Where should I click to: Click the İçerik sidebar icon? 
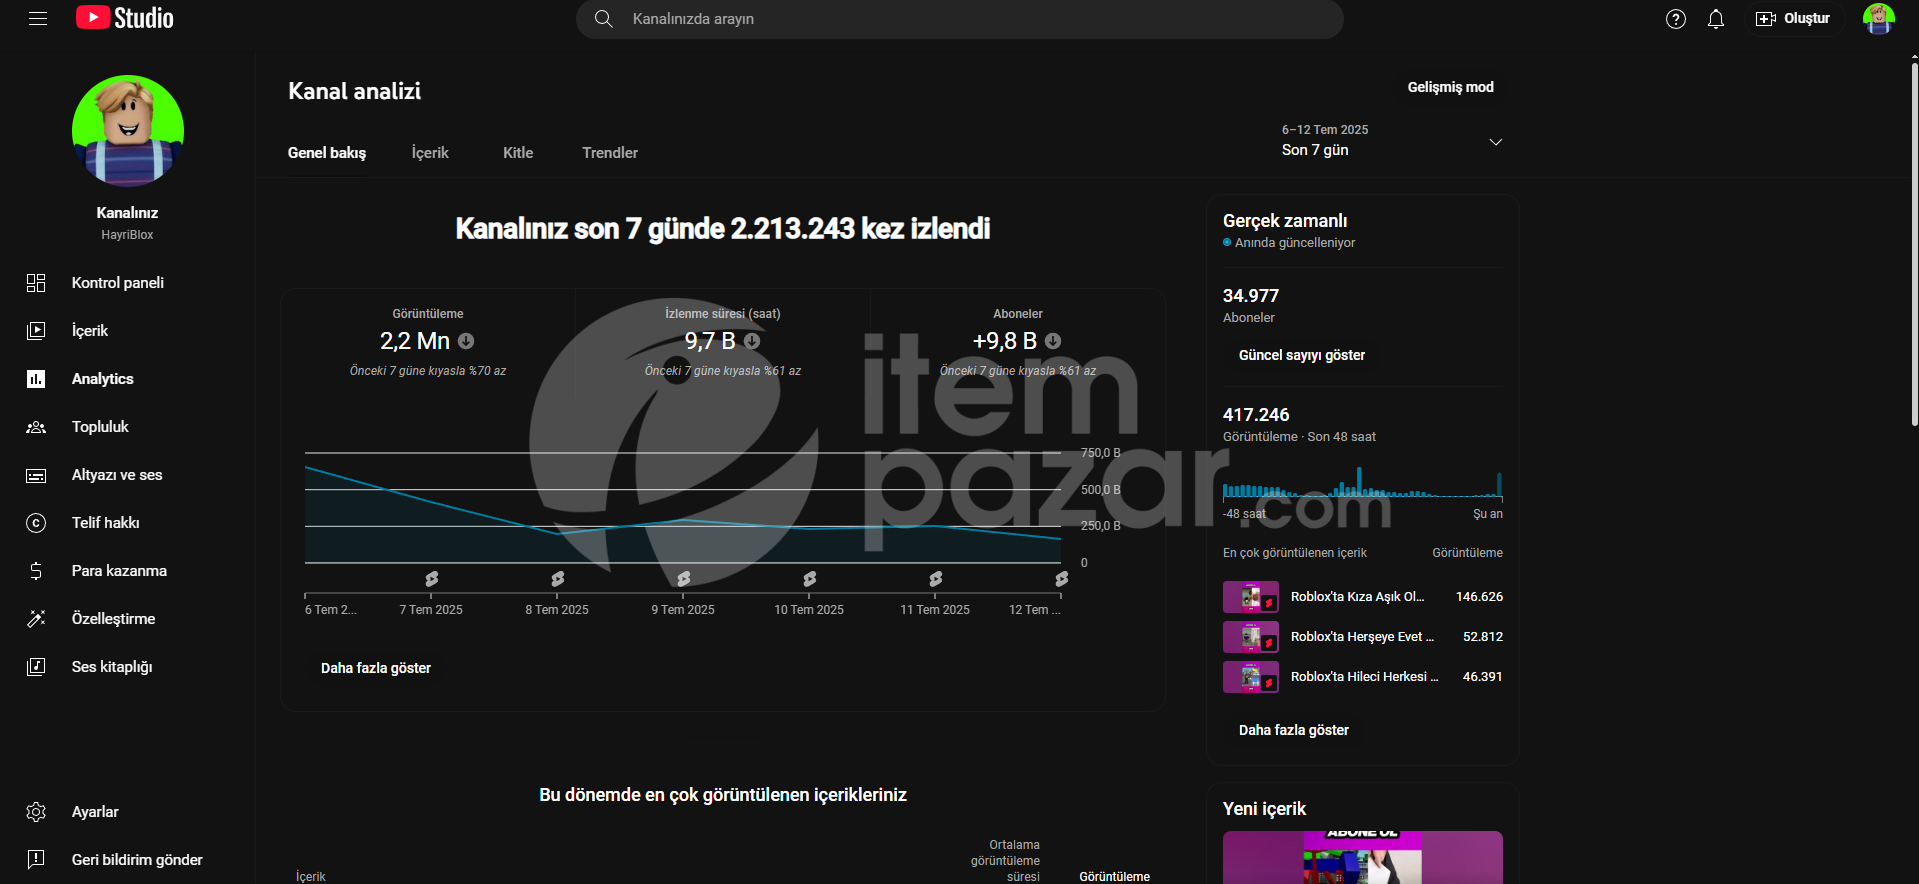point(36,331)
